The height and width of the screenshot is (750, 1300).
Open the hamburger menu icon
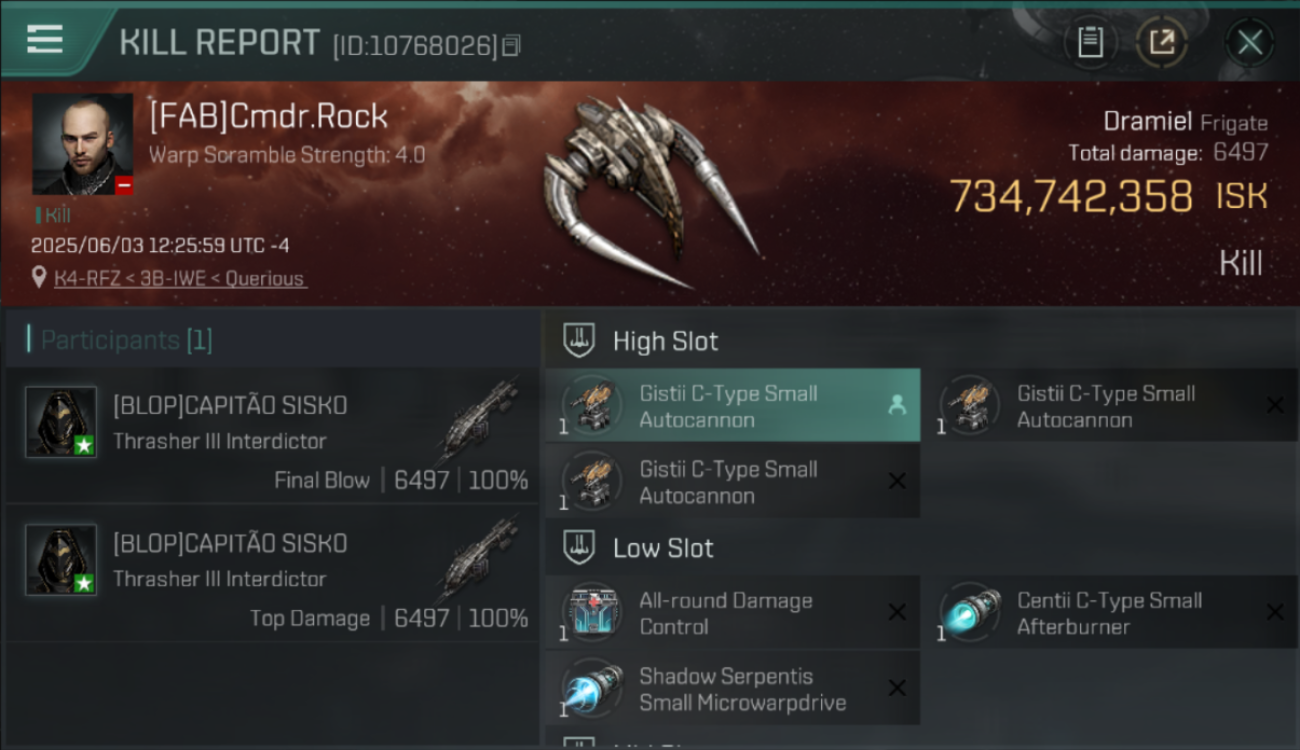tap(45, 39)
